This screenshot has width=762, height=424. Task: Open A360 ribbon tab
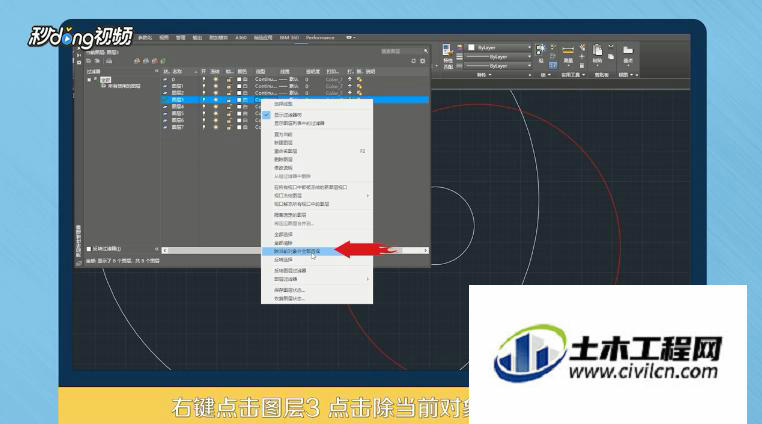tap(241, 37)
